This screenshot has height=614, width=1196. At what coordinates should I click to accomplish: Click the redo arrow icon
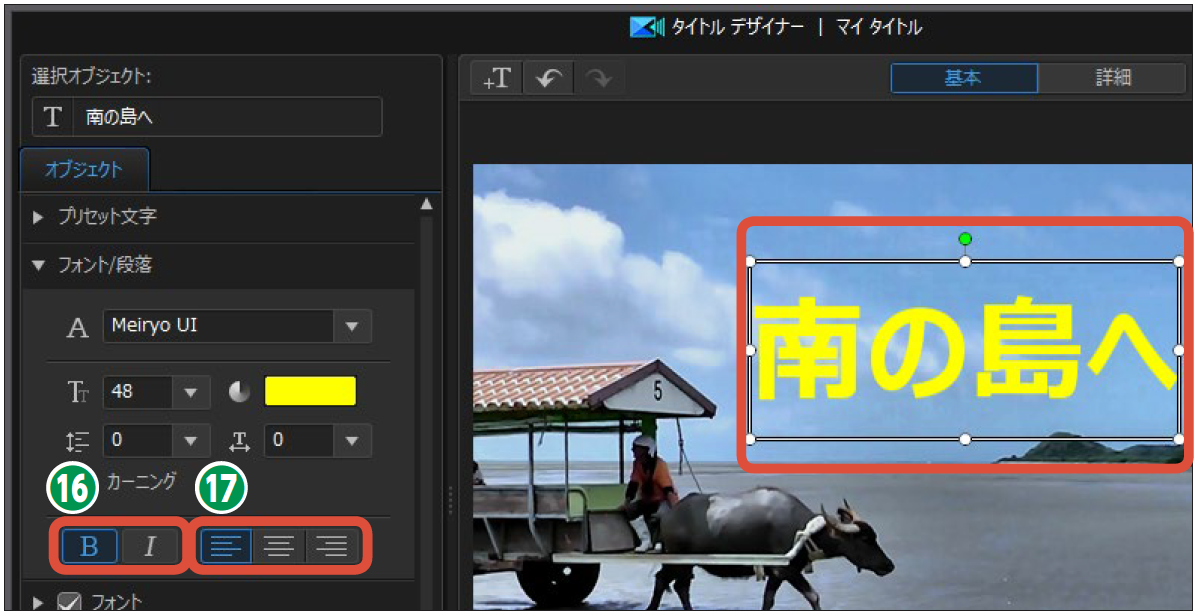coord(599,79)
